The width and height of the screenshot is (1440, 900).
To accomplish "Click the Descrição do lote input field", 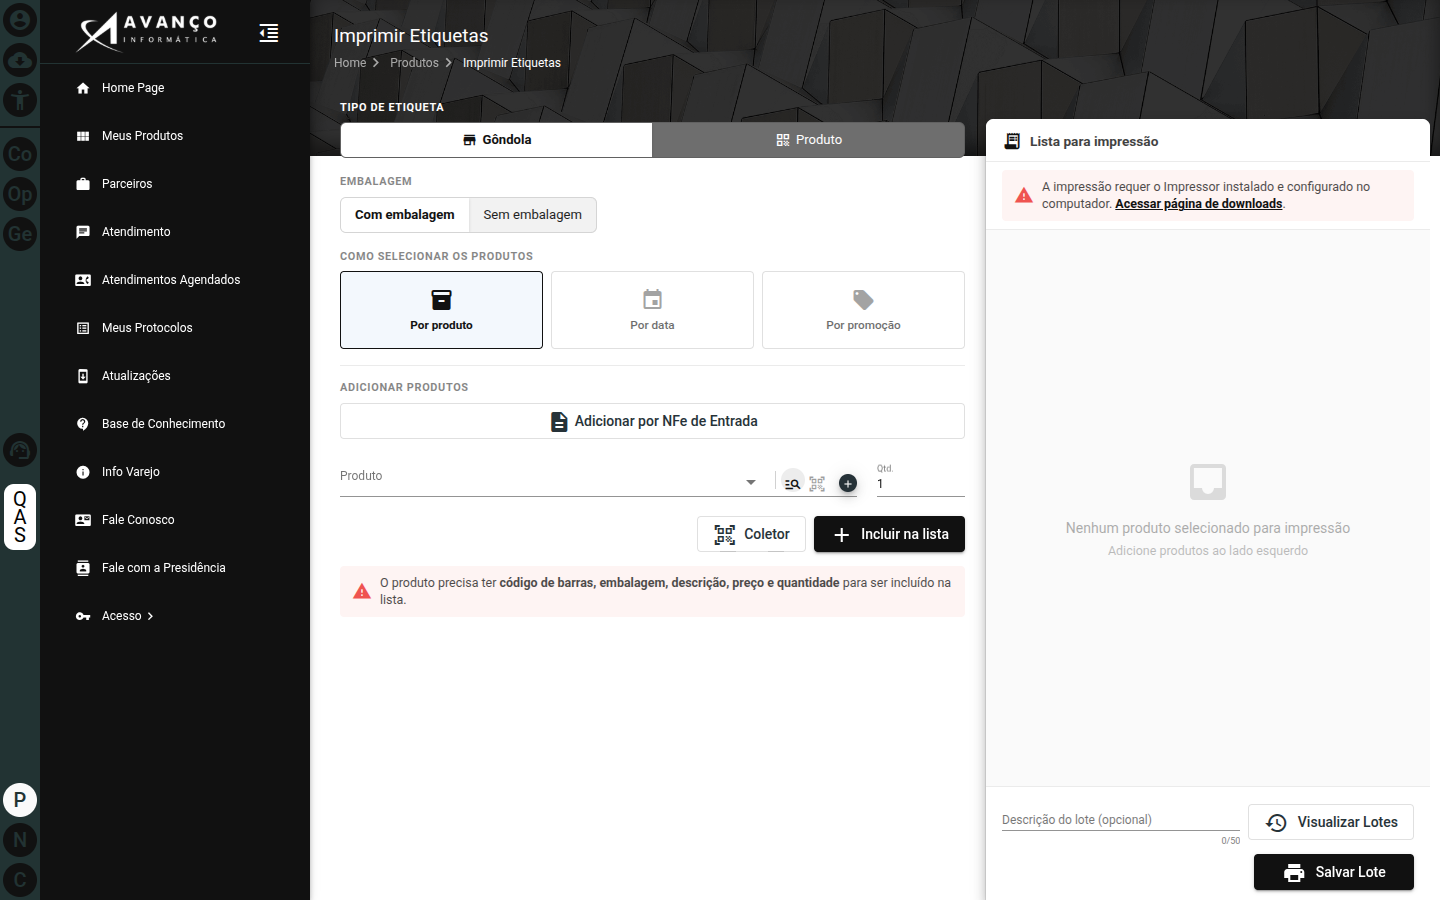I will click(x=1121, y=820).
